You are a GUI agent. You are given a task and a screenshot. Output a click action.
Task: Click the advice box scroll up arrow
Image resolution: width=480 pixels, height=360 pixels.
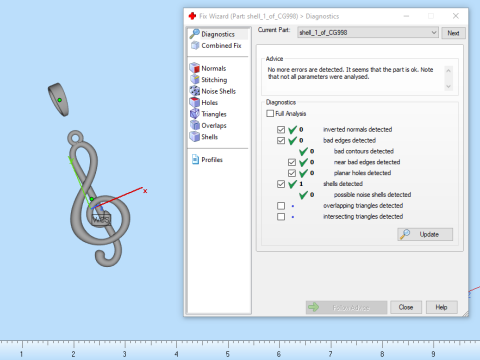(448, 71)
